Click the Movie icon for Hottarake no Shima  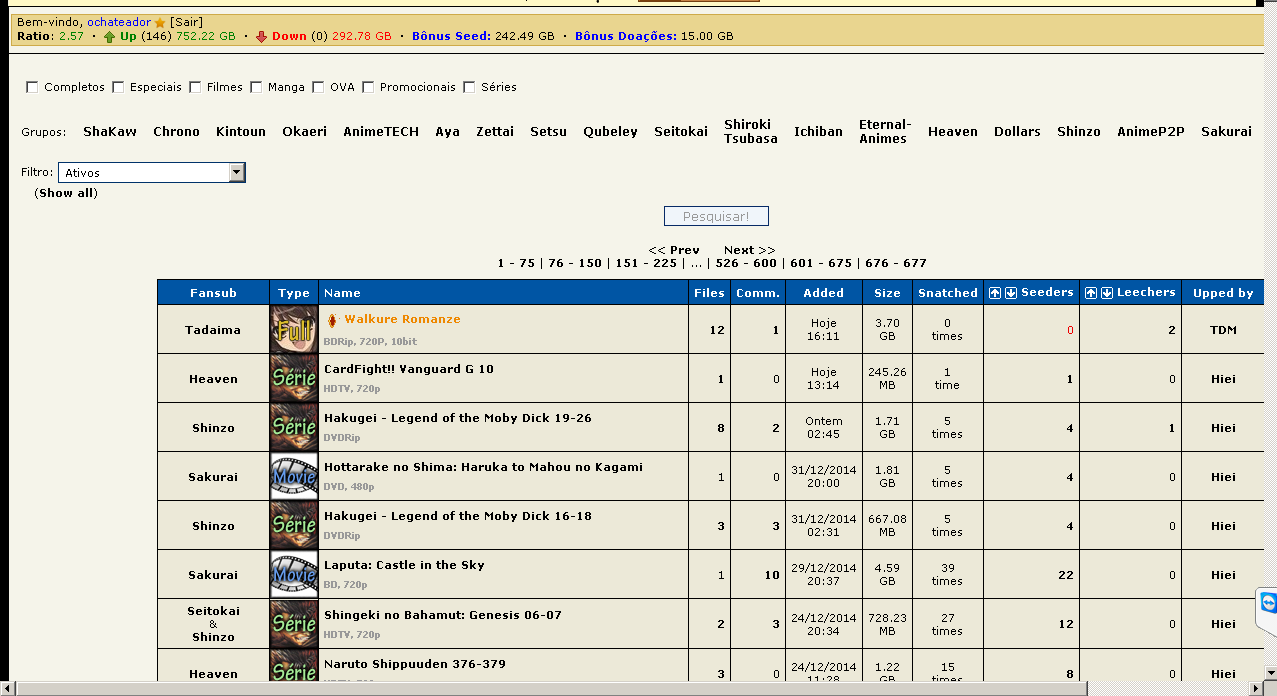coord(294,476)
